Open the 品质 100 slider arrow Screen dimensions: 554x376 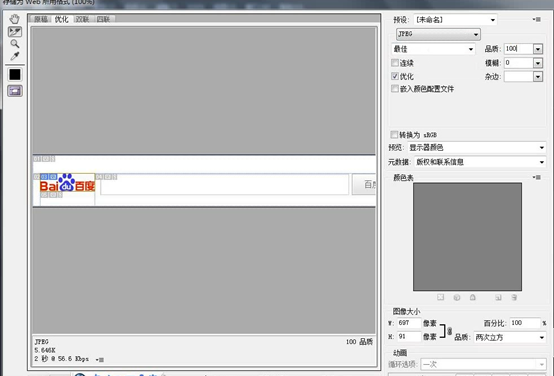pyautogui.click(x=538, y=49)
